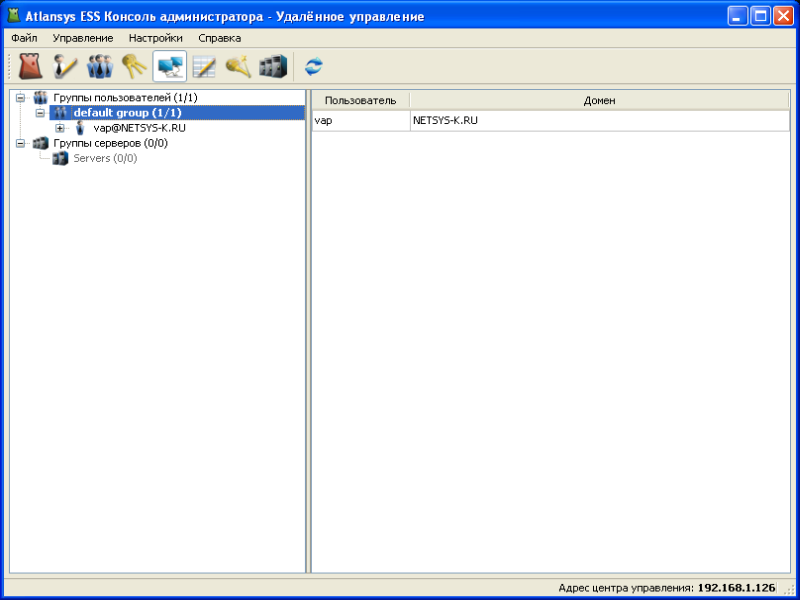800x600 pixels.
Task: Click the key with wand toolbar icon
Action: [238, 66]
